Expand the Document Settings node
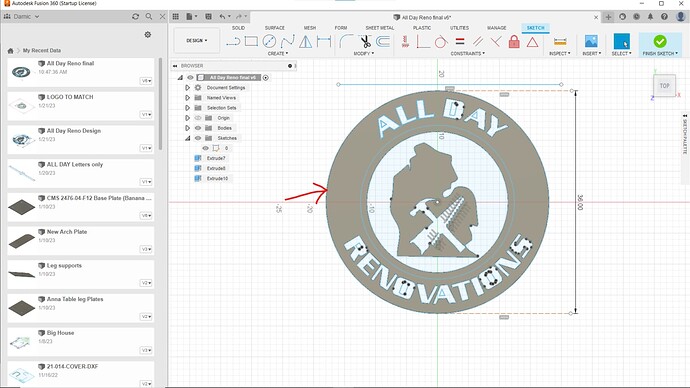This screenshot has height=388, width=690. [187, 88]
